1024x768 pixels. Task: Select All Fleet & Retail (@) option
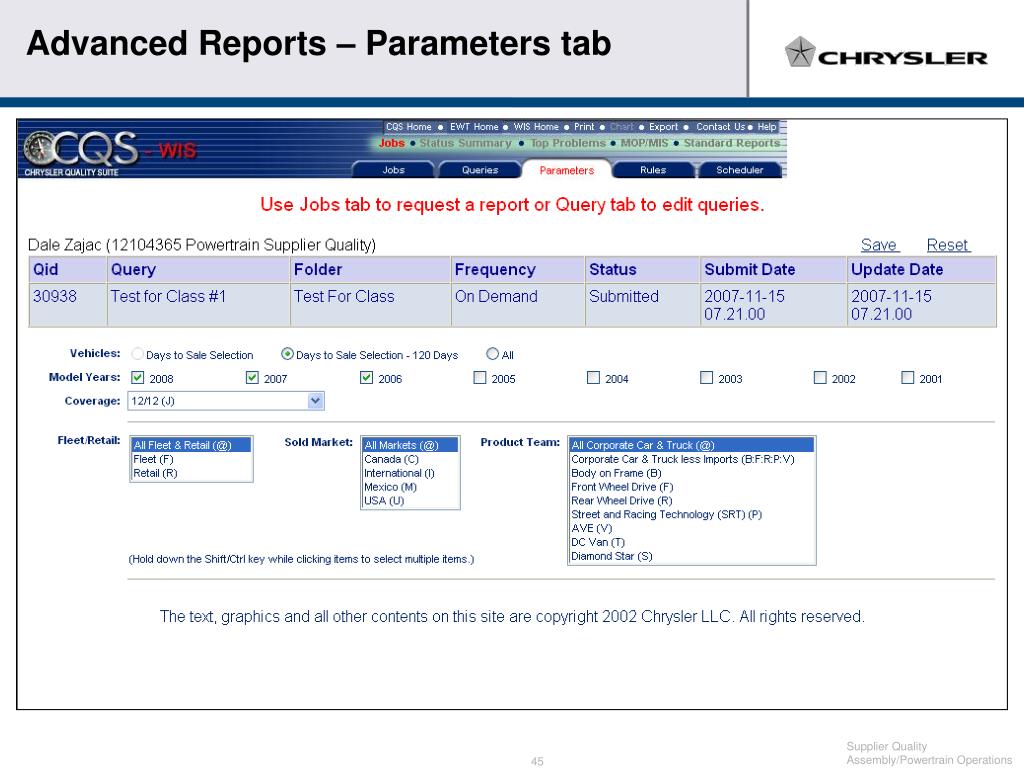191,445
